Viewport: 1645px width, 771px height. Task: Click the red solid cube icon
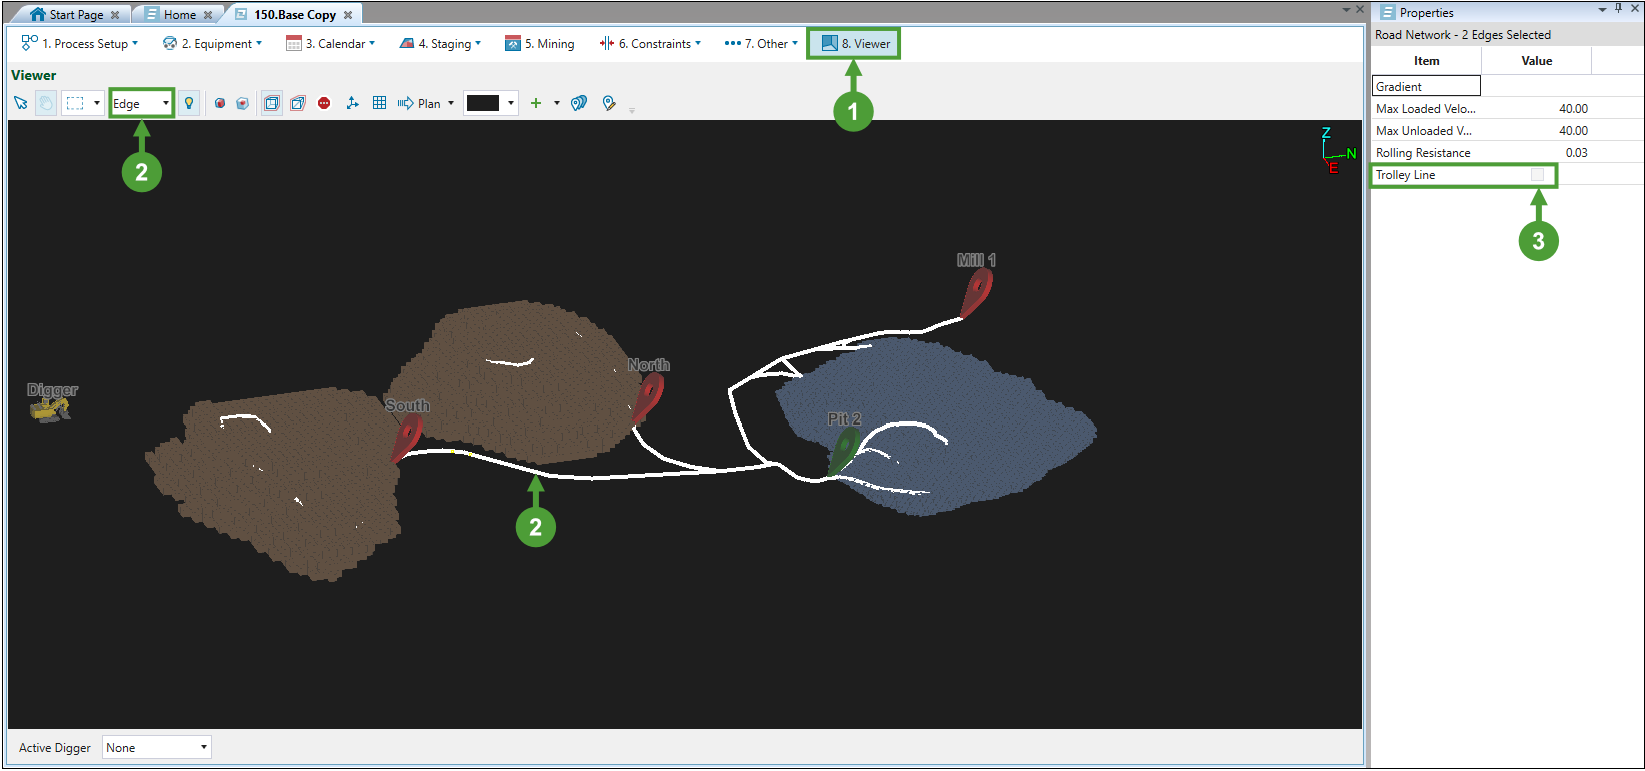(x=220, y=103)
